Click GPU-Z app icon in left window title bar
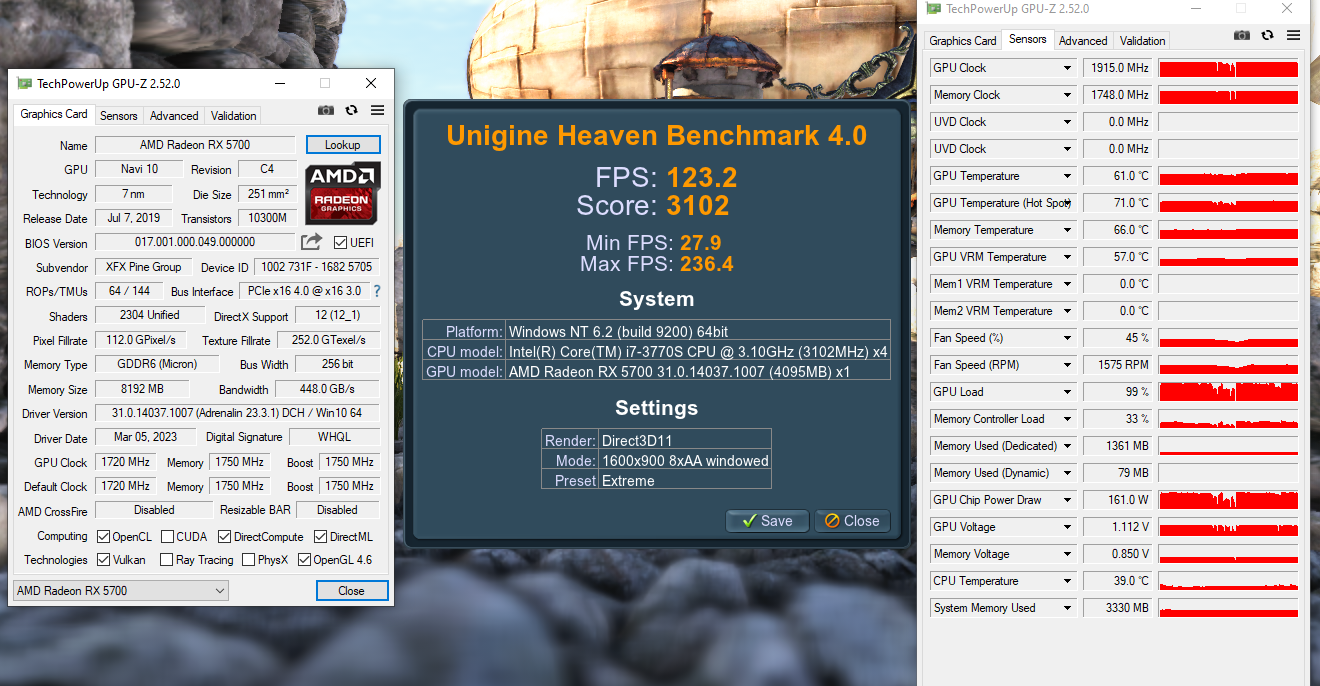The width and height of the screenshot is (1320, 686). tap(24, 84)
